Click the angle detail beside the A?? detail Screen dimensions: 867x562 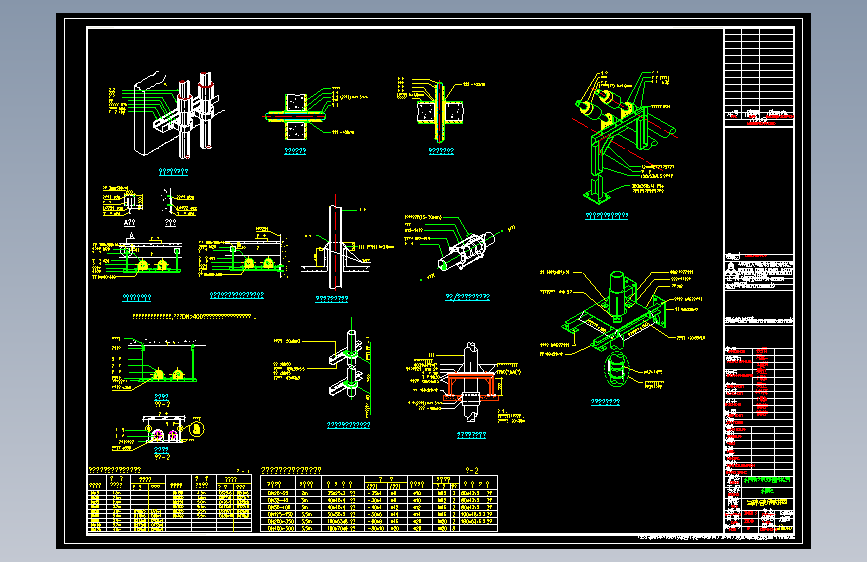[x=178, y=203]
